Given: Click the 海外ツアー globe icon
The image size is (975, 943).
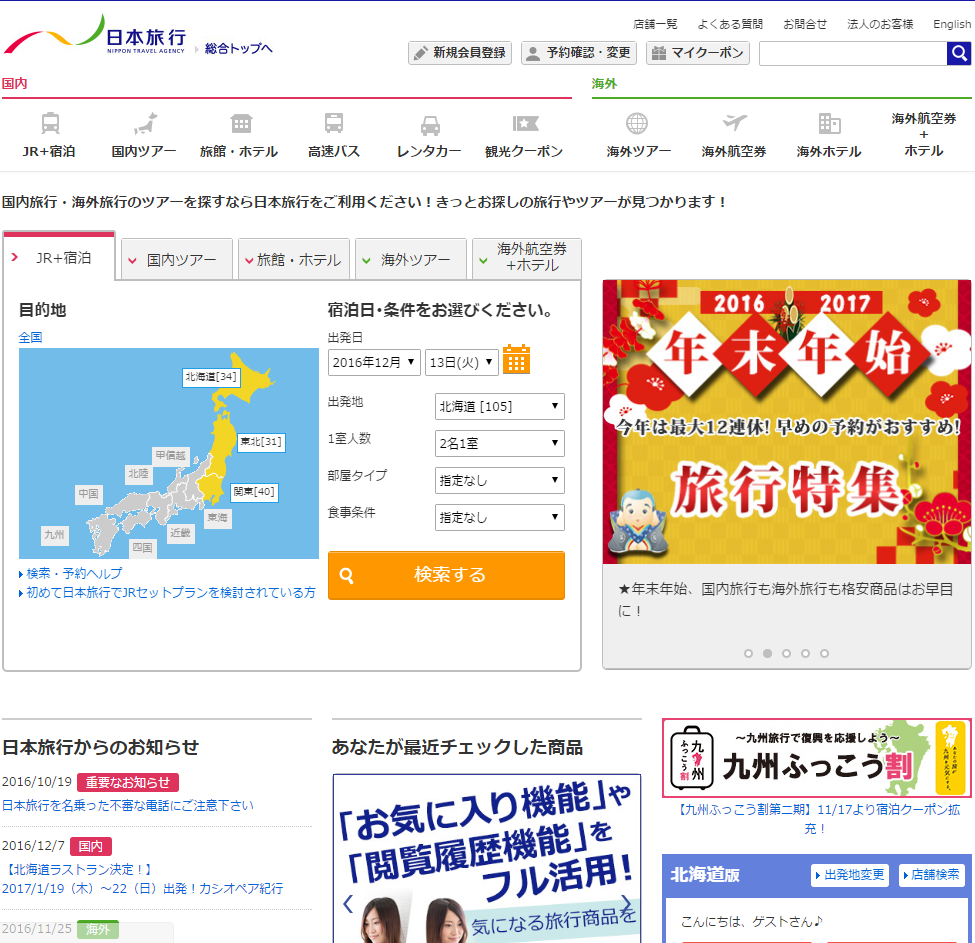Looking at the screenshot, I should [x=637, y=124].
